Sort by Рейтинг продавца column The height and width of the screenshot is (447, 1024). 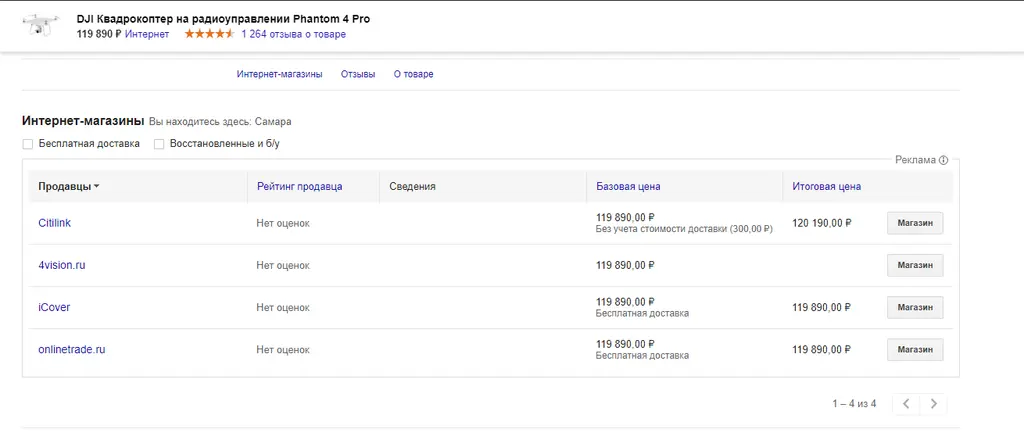(299, 187)
